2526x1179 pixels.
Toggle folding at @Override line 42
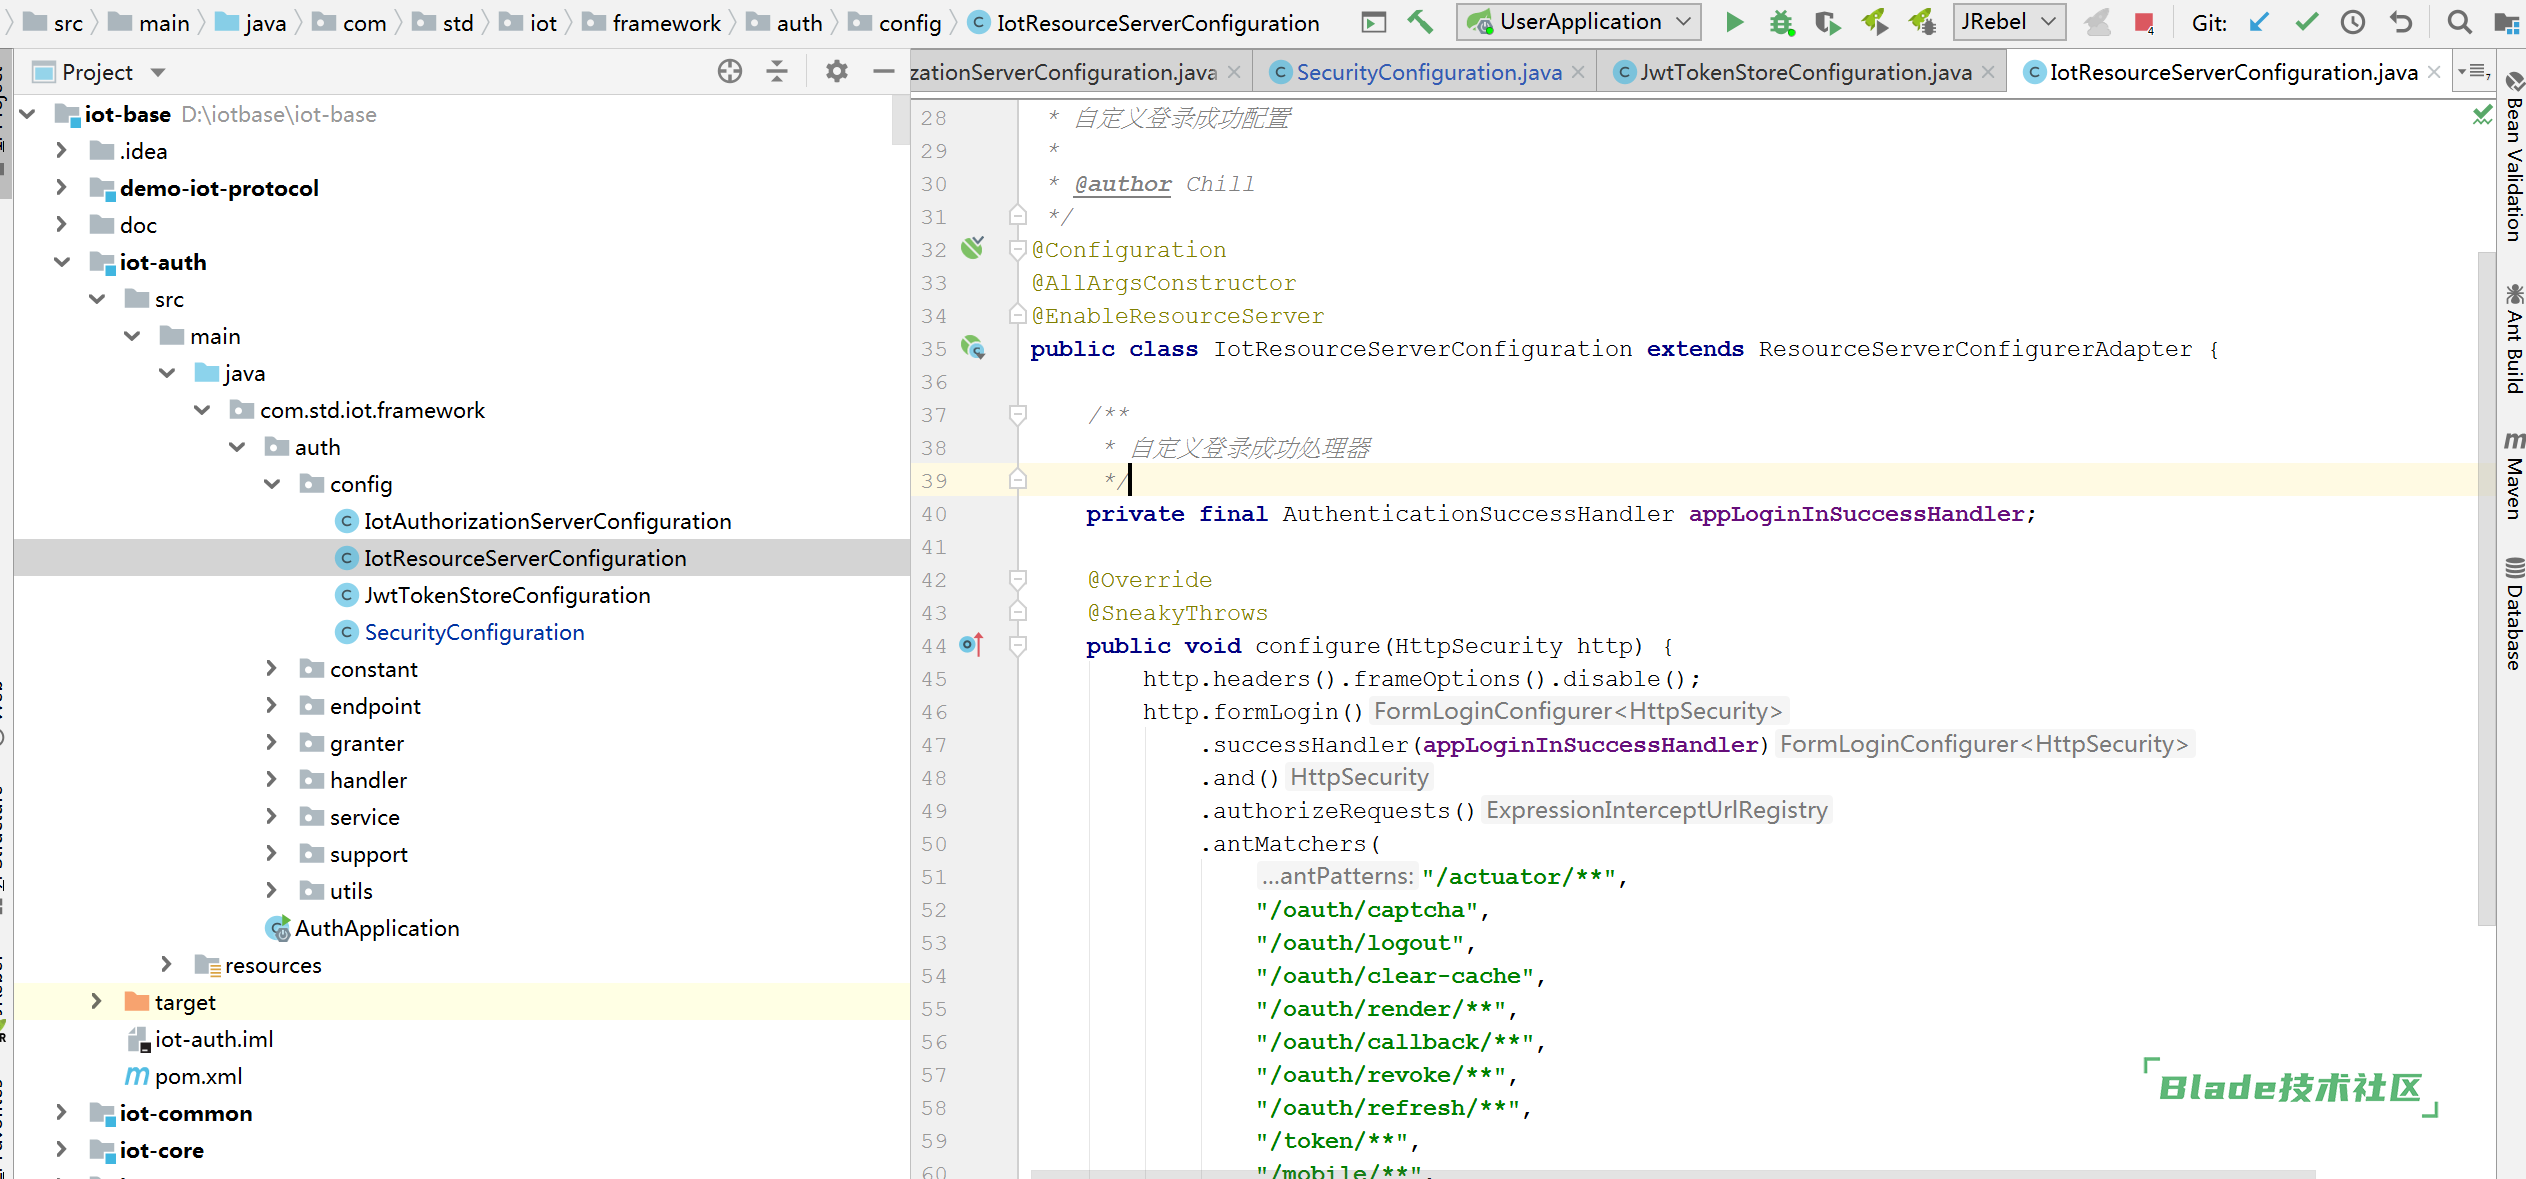pos(1018,579)
